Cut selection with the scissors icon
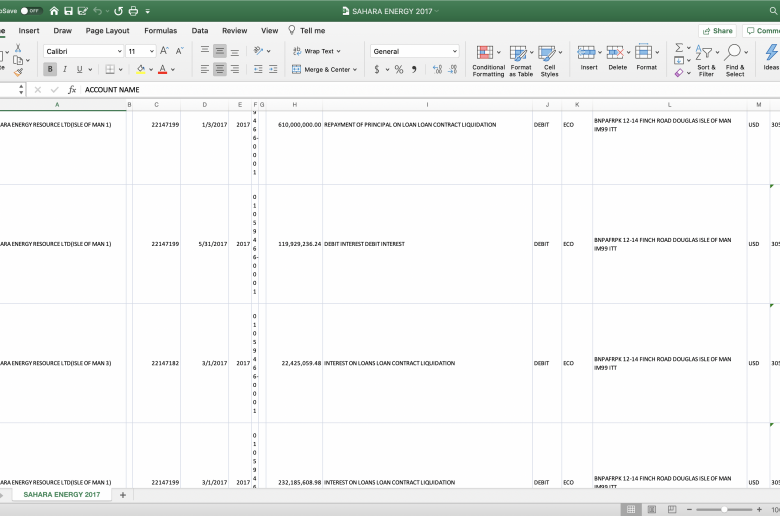The image size is (780, 516). (x=18, y=48)
